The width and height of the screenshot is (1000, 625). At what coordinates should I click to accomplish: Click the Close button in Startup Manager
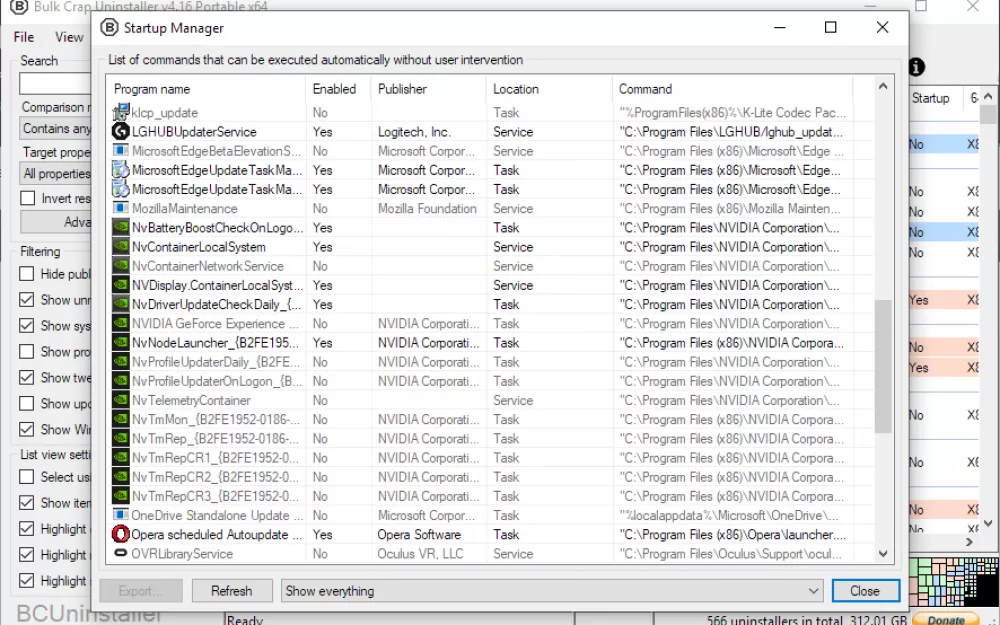(x=865, y=591)
